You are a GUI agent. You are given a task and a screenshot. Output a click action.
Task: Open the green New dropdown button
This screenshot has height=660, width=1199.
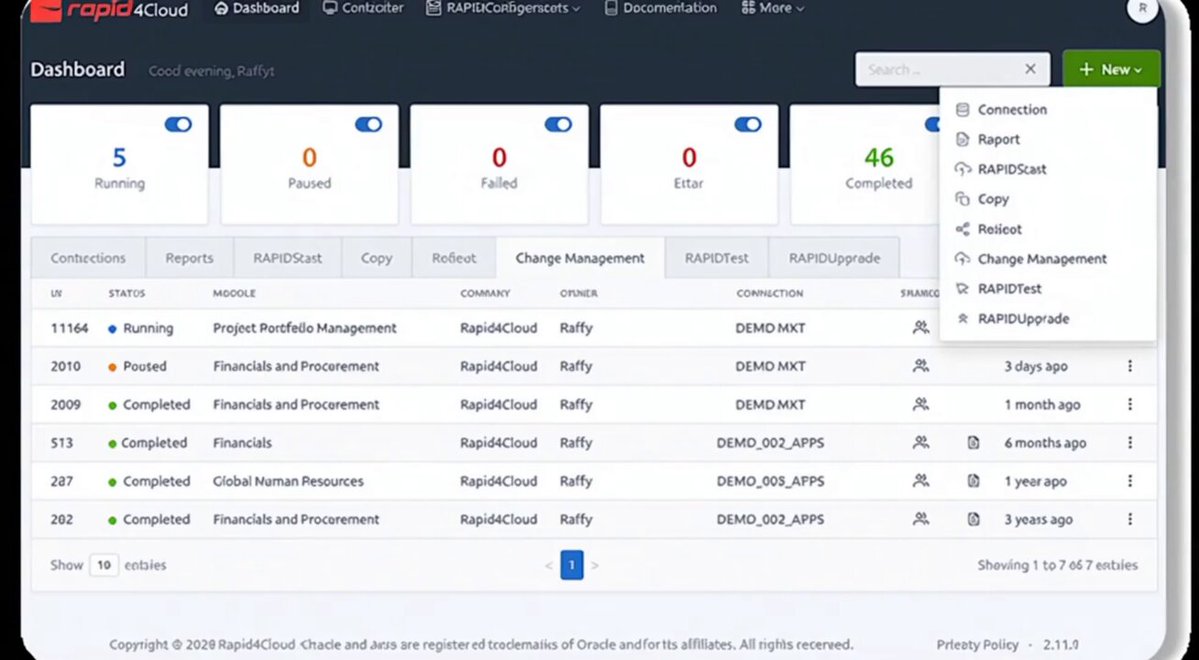click(1111, 70)
